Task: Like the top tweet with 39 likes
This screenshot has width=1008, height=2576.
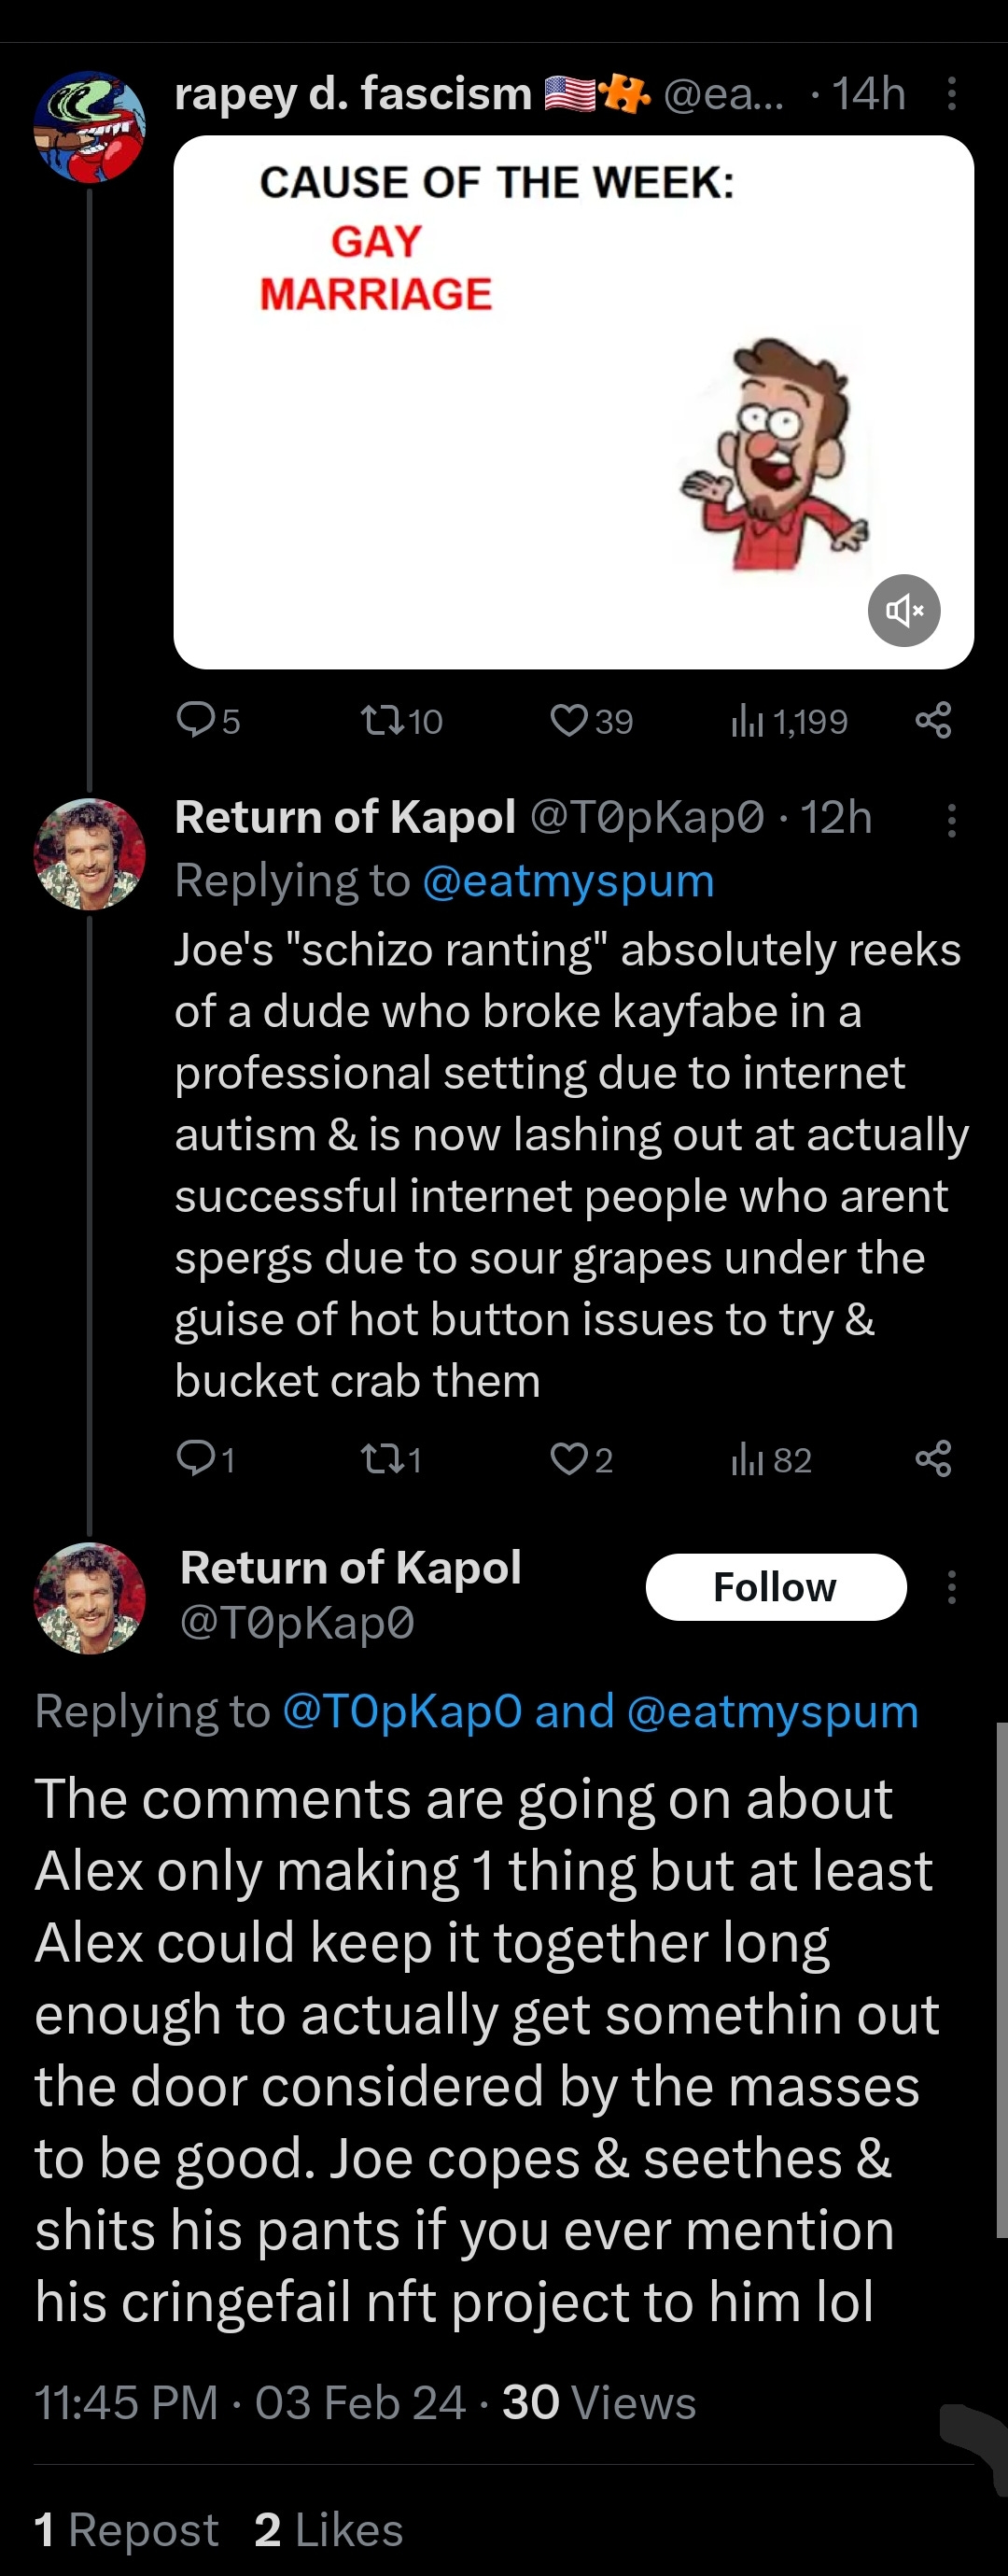Action: pyautogui.click(x=591, y=720)
